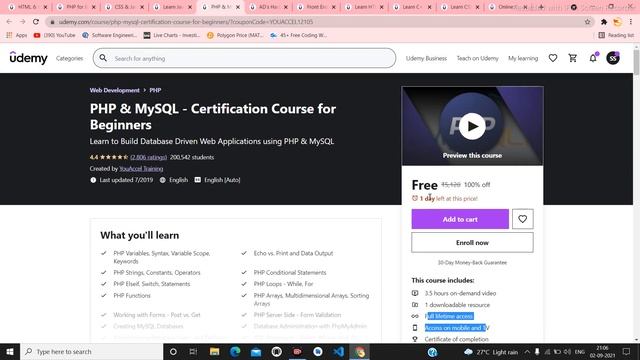The height and width of the screenshot is (360, 640).
Task: Open the Categories menu
Action: point(69,58)
